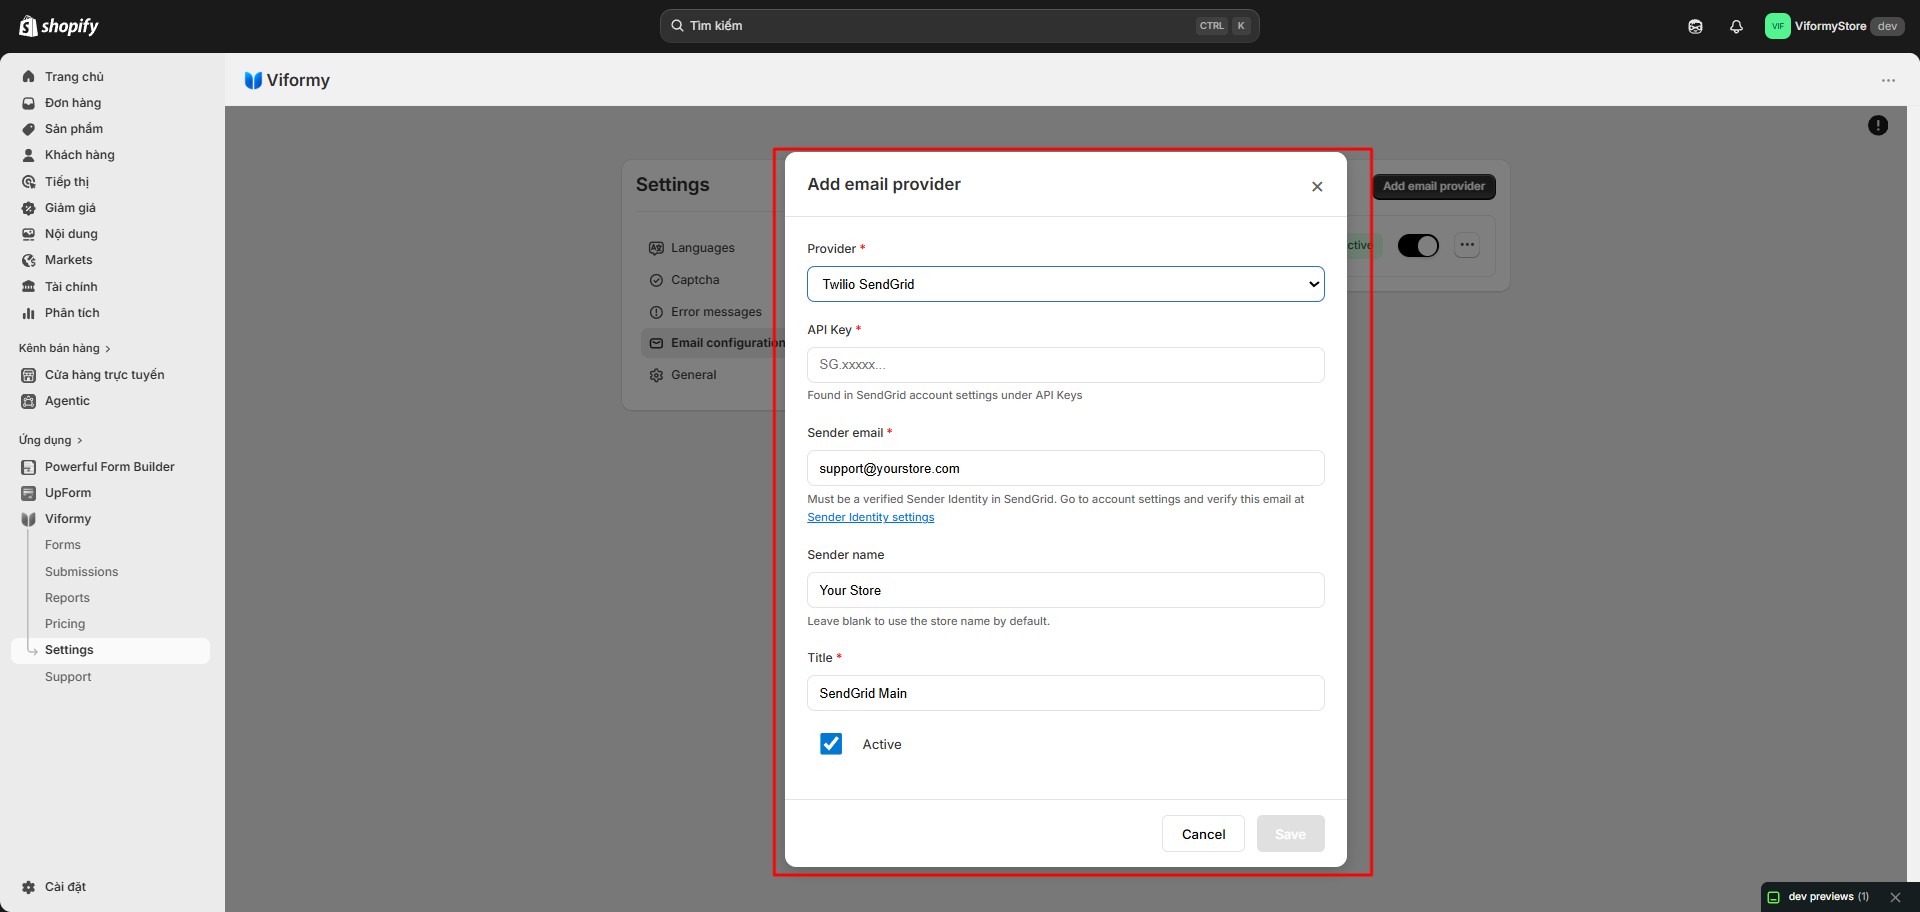Focus the Sender email input field
Viewport: 1920px width, 912px height.
point(1065,468)
